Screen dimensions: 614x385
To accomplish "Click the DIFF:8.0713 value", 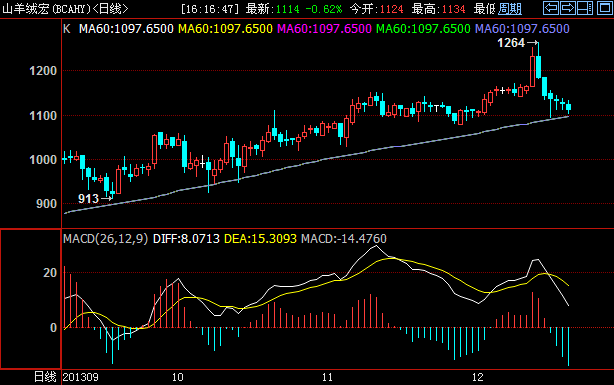I will (186, 239).
